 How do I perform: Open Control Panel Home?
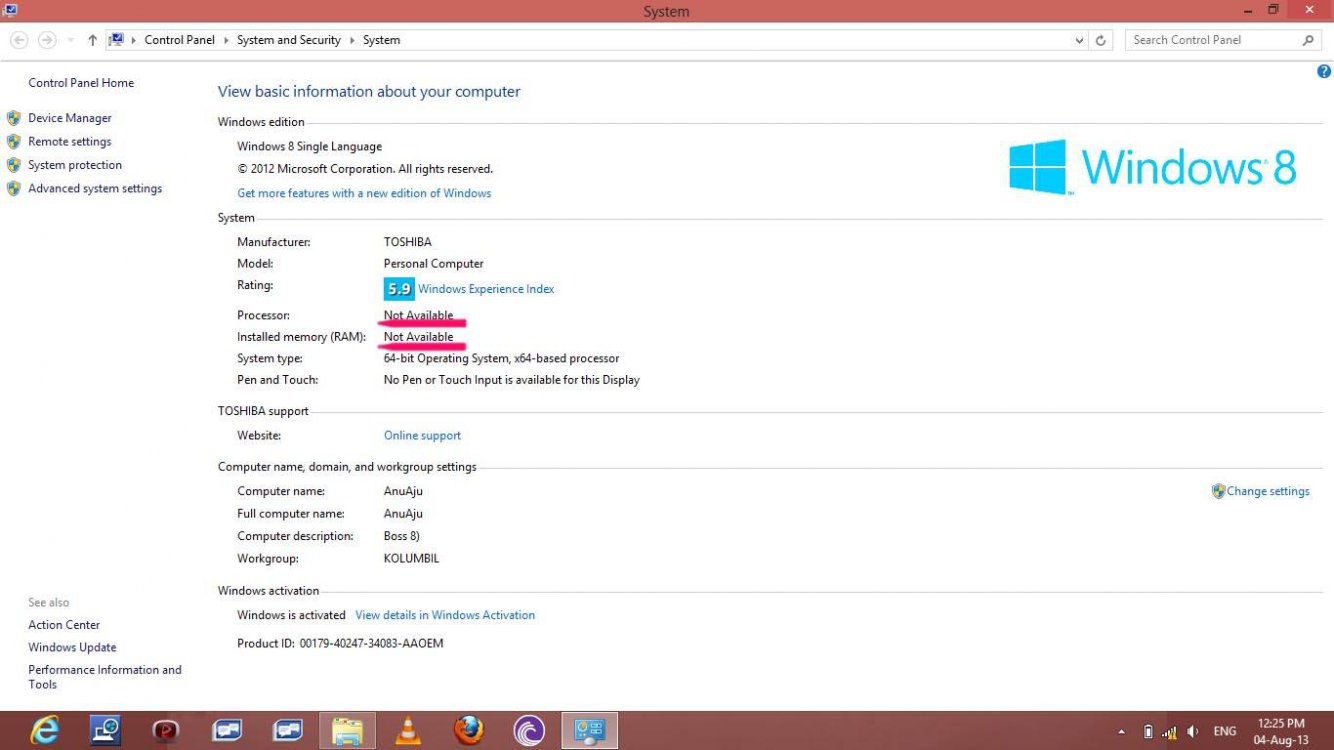pos(81,83)
